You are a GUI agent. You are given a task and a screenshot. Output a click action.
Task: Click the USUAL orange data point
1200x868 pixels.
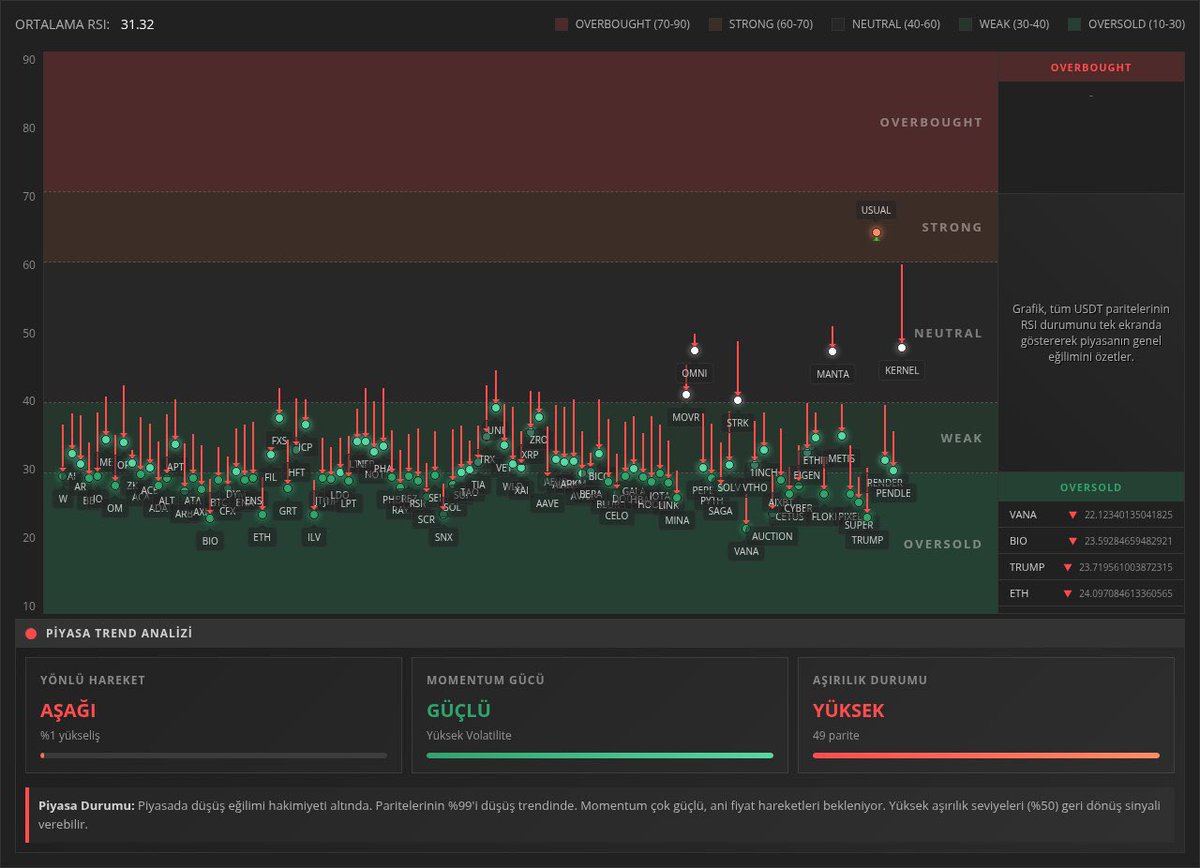(876, 233)
